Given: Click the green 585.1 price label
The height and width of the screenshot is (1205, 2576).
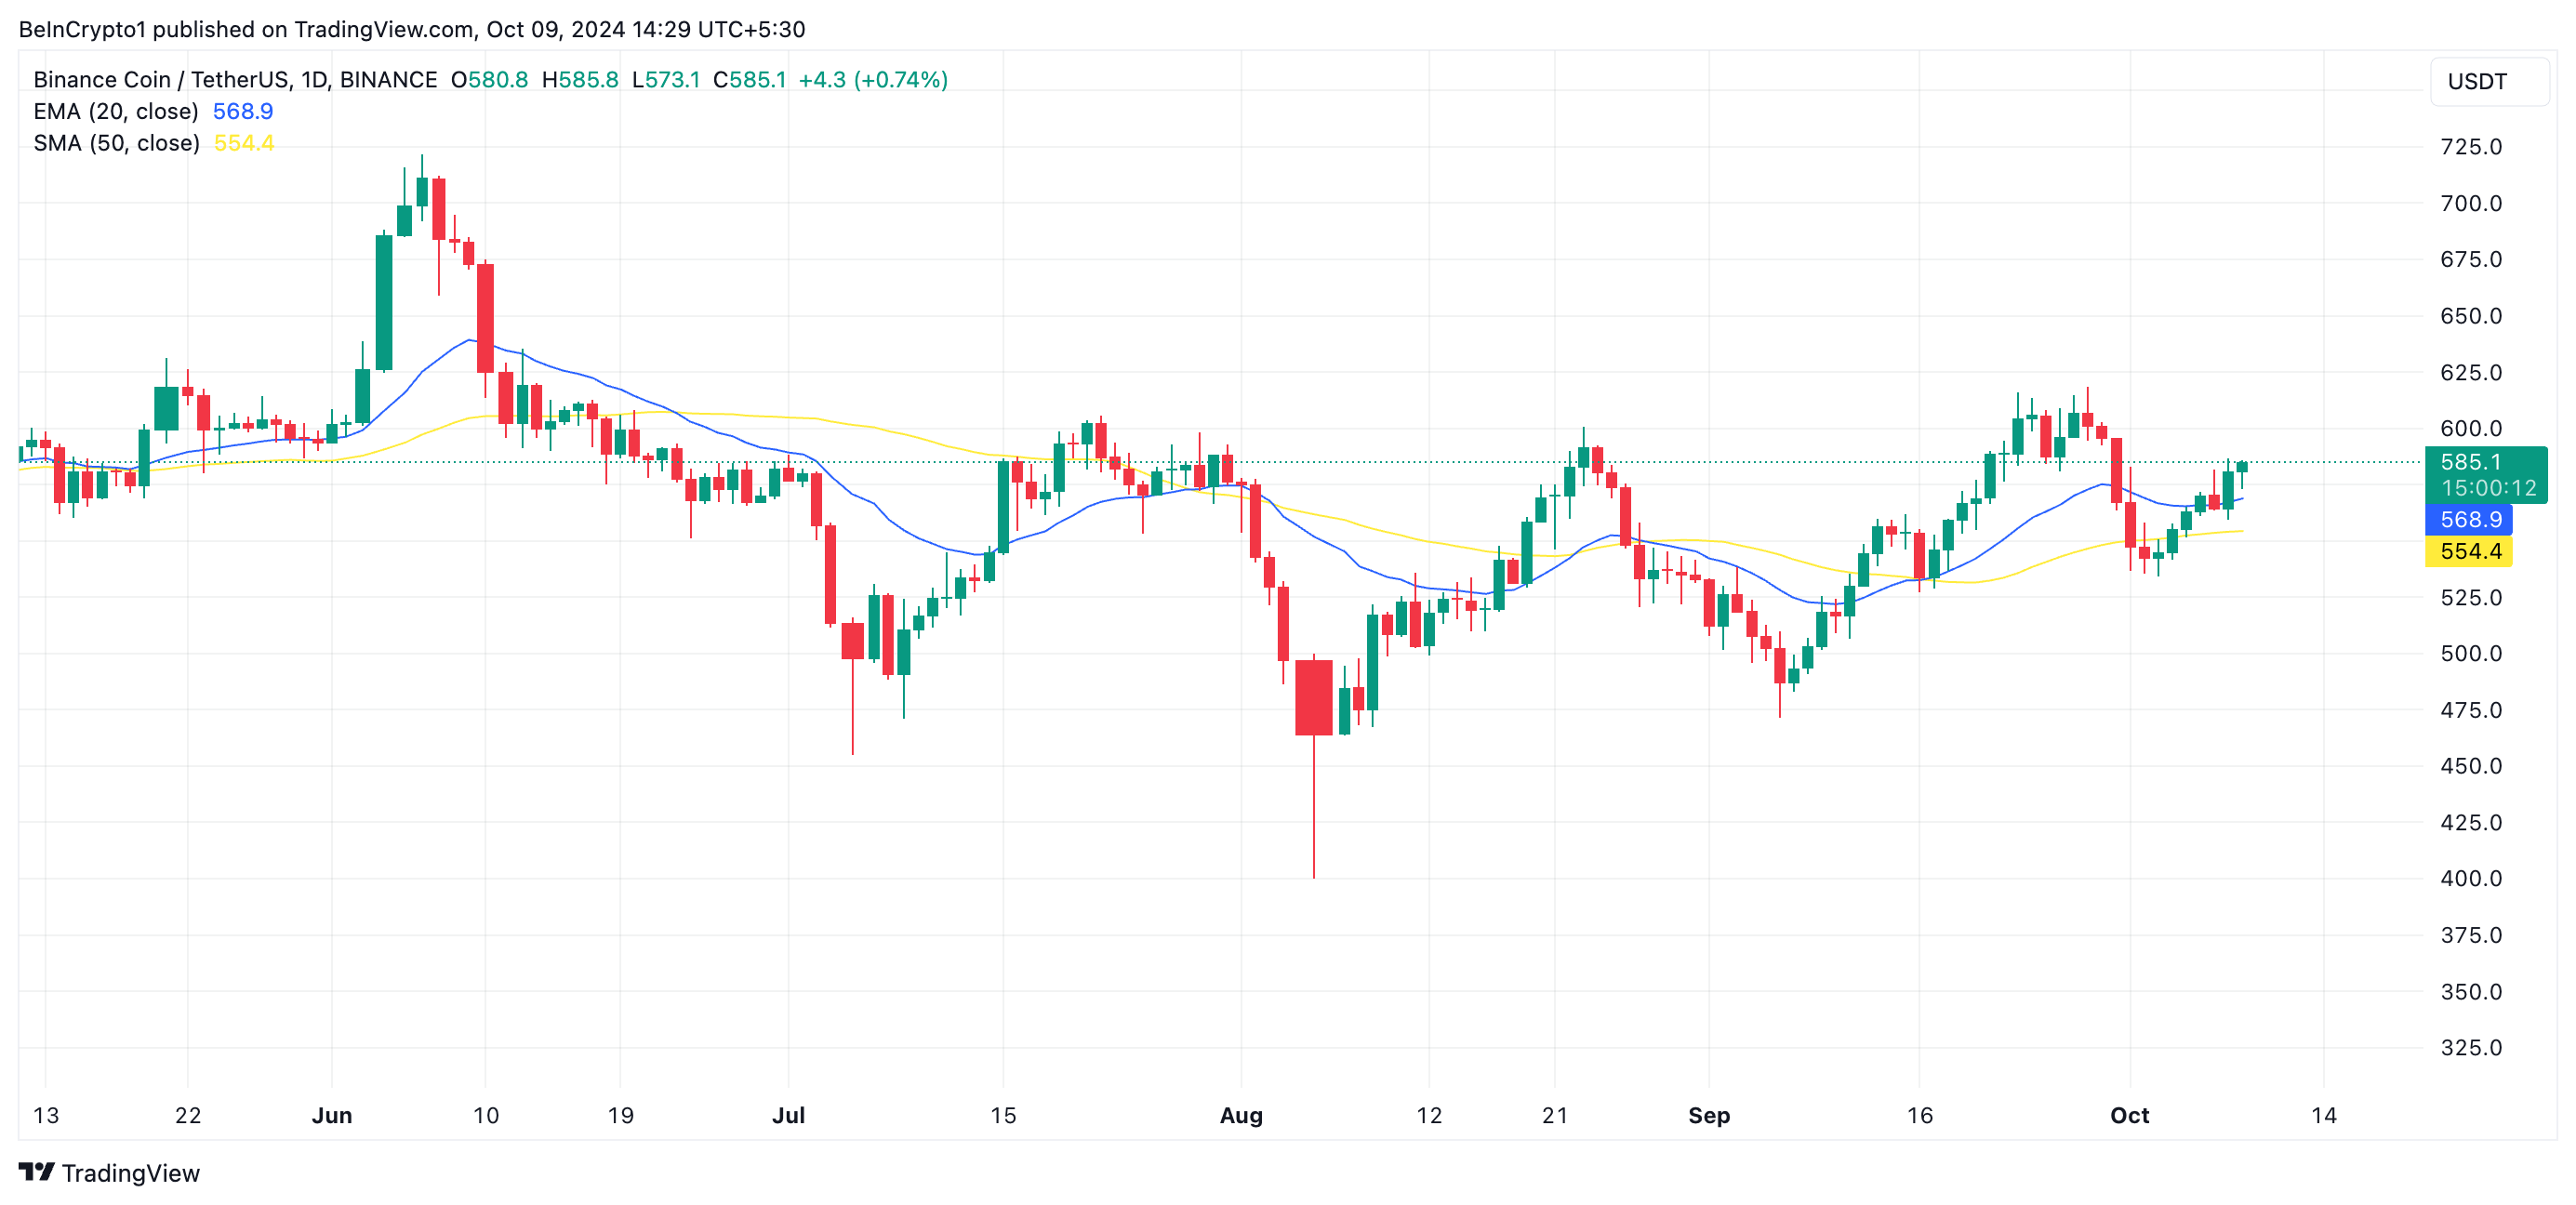Looking at the screenshot, I should click(2470, 462).
